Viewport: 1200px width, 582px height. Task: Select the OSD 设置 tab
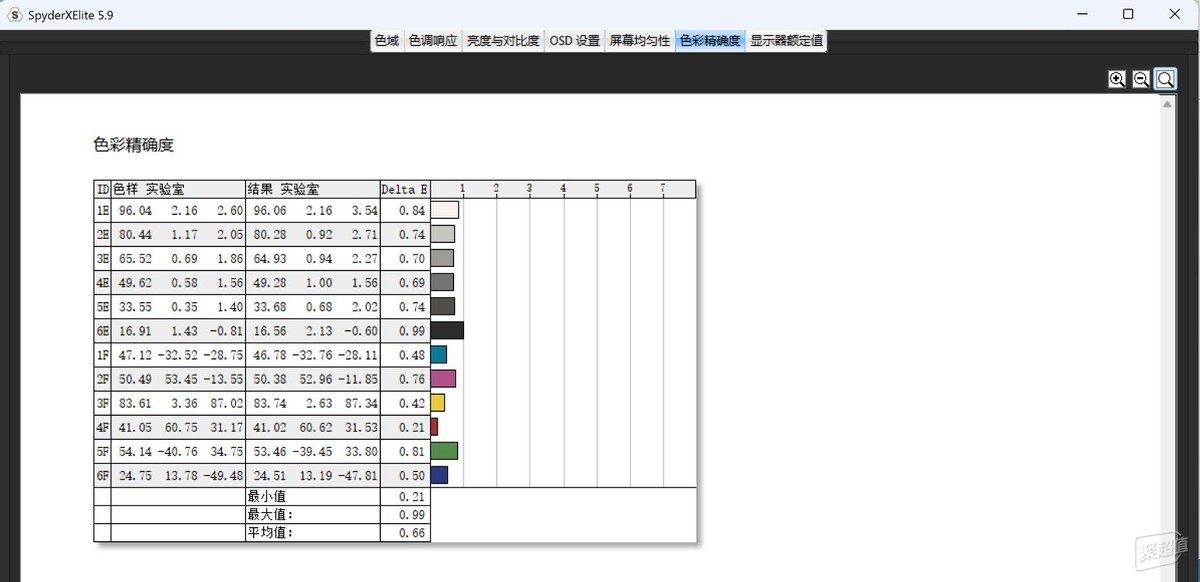(575, 41)
